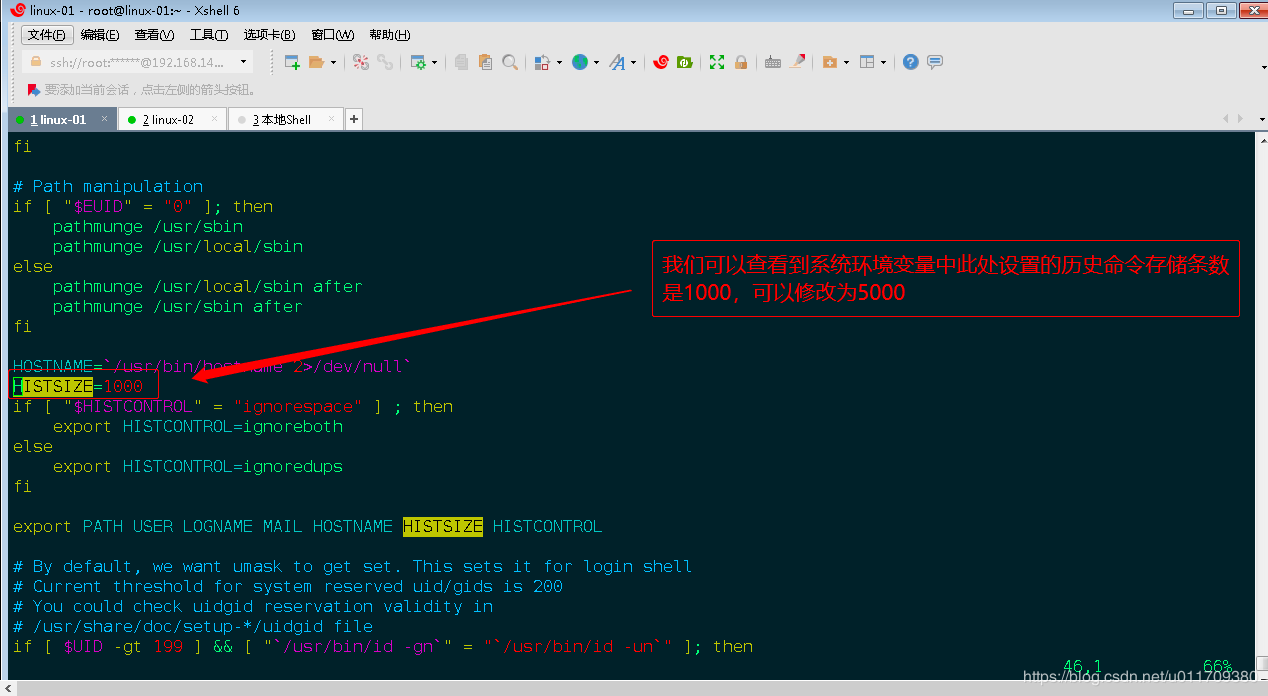The image size is (1268, 696).
Task: Click the New Session icon
Action: [292, 62]
